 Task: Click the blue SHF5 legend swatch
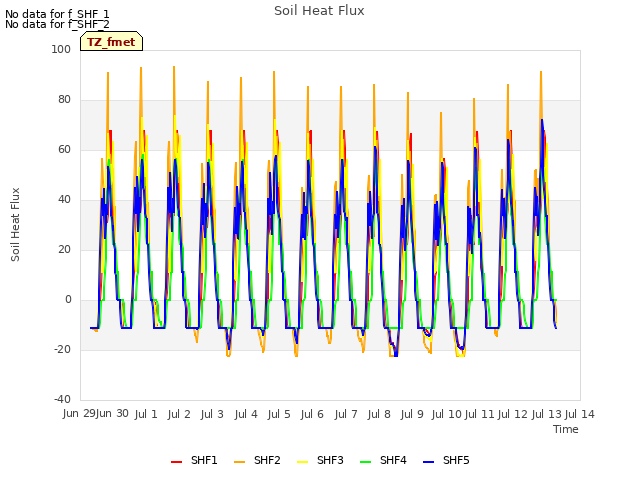[x=428, y=462]
